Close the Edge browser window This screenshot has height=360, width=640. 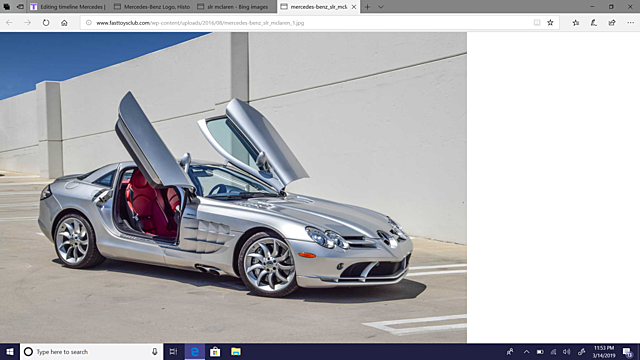coord(630,7)
